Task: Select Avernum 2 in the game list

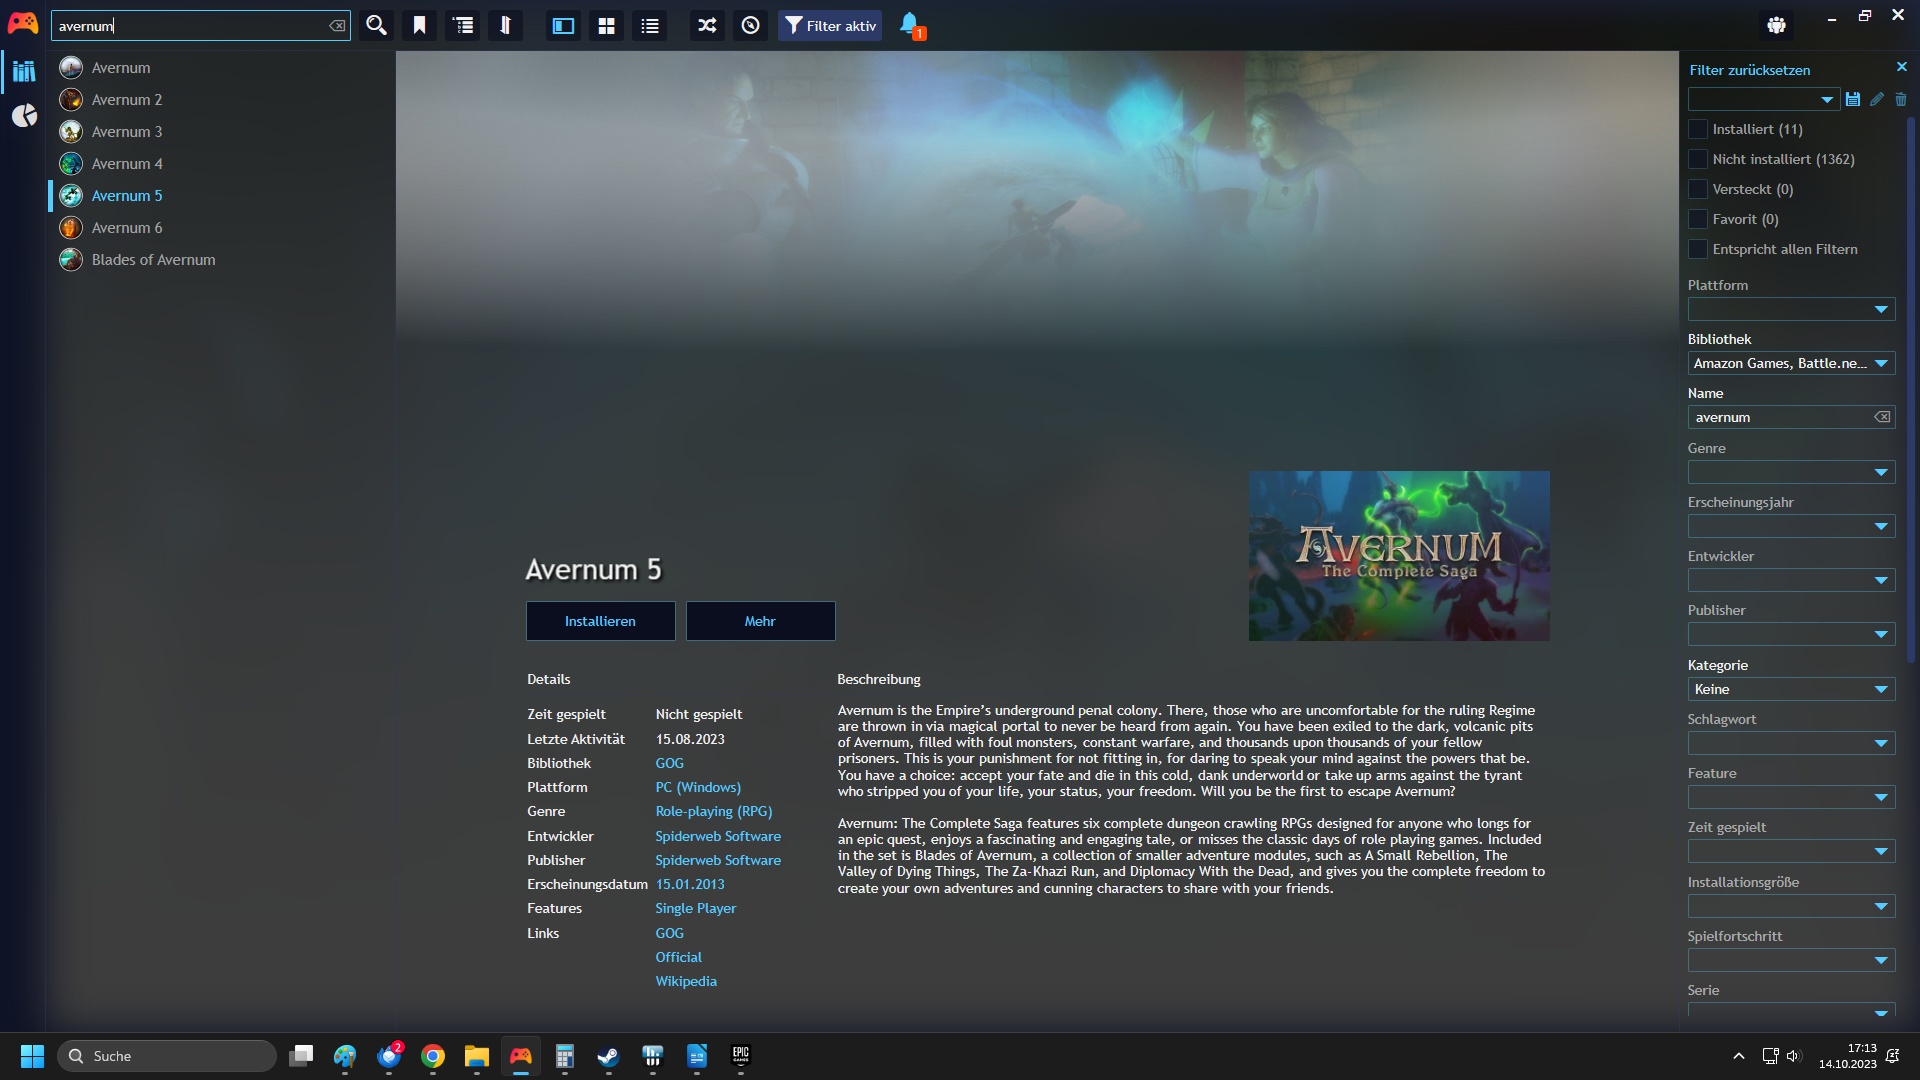Action: pos(221,100)
